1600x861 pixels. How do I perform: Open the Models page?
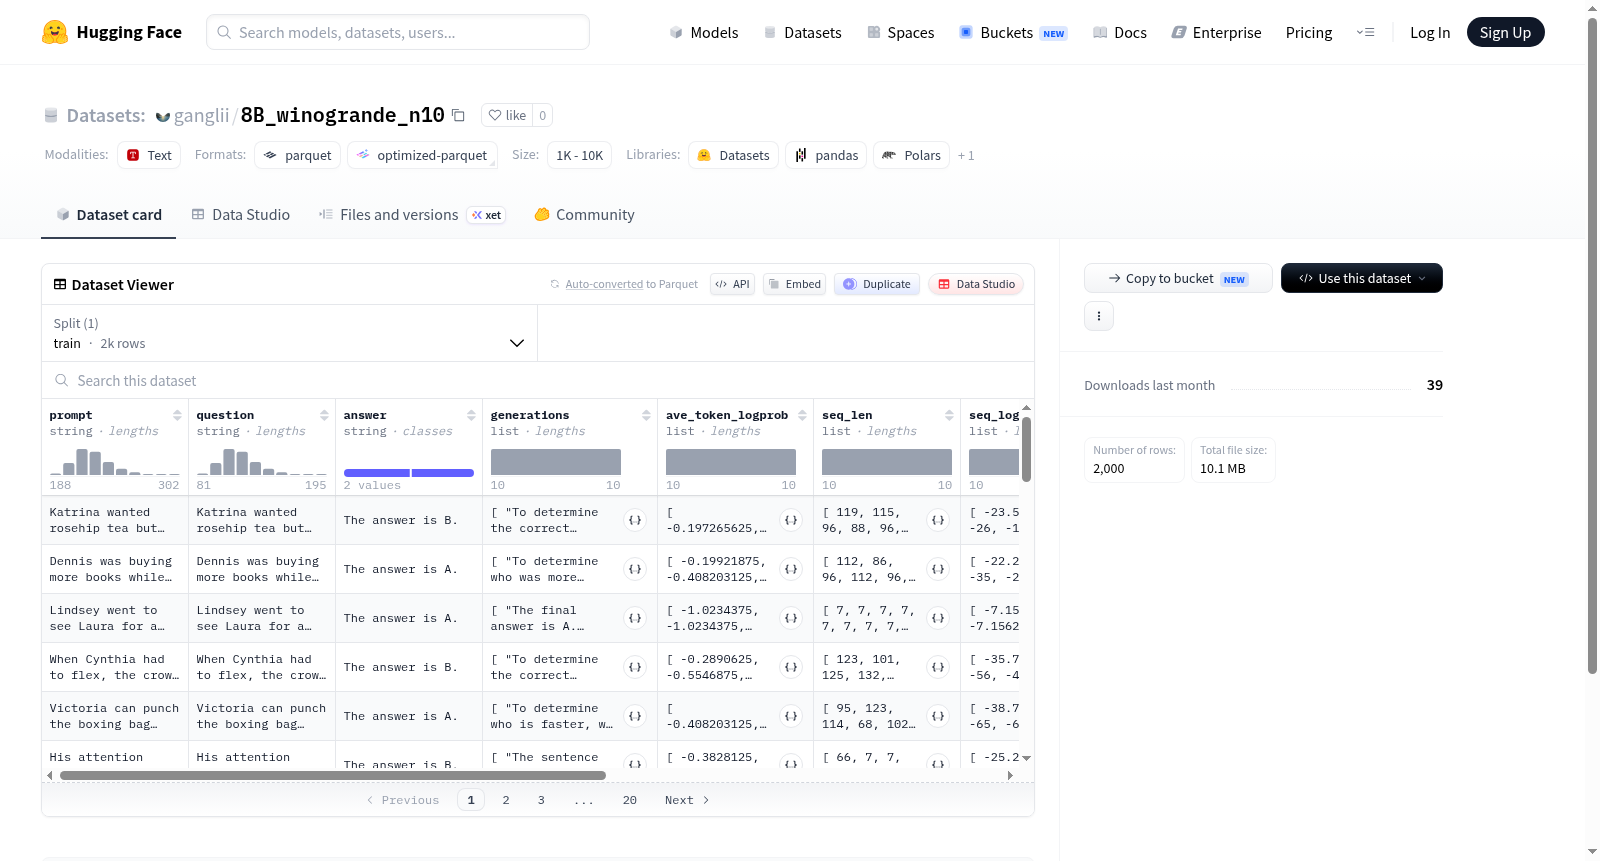coord(704,32)
